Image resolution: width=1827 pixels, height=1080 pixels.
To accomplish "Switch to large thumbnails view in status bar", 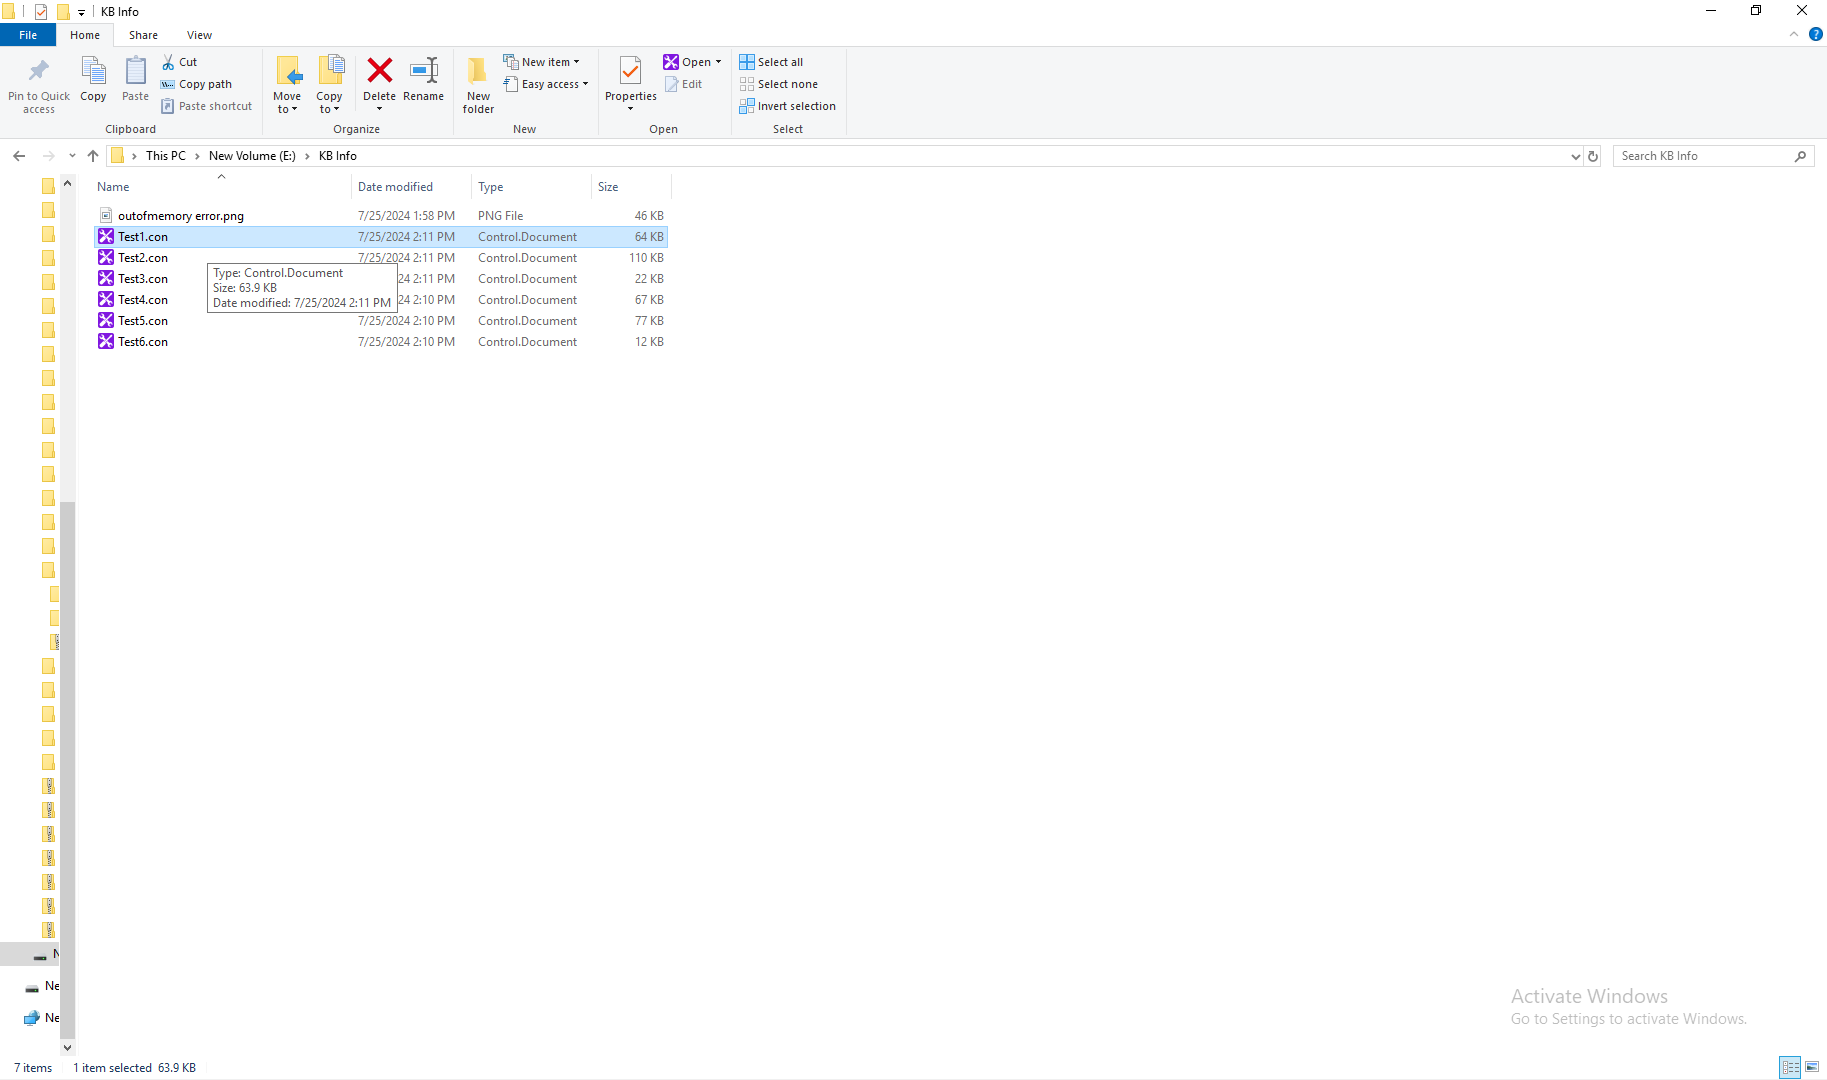I will 1812,1067.
